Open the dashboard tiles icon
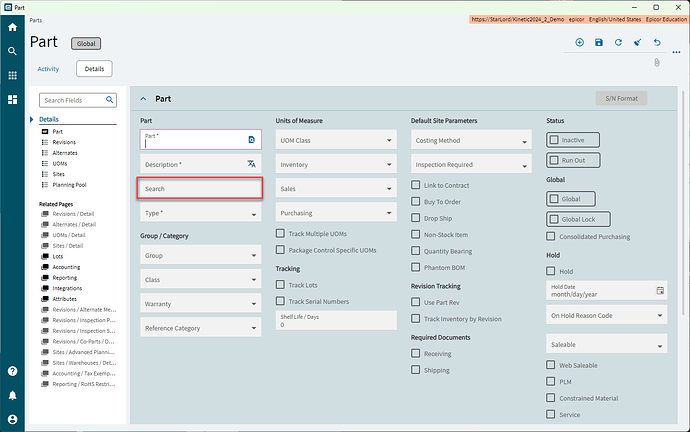The width and height of the screenshot is (690, 432). 12,99
